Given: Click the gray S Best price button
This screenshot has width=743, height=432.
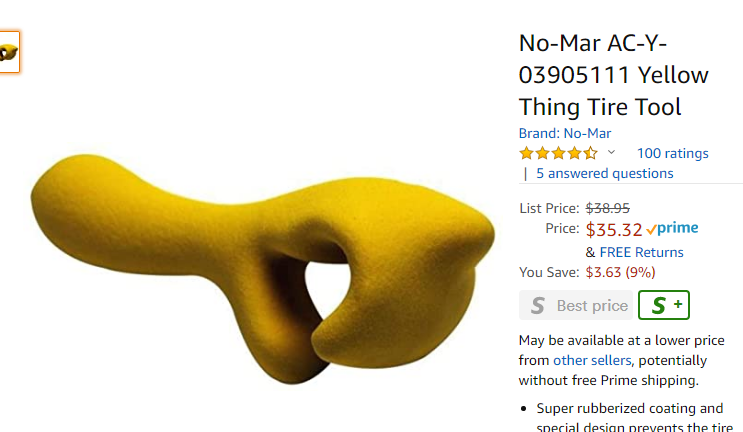Looking at the screenshot, I should click(x=576, y=305).
